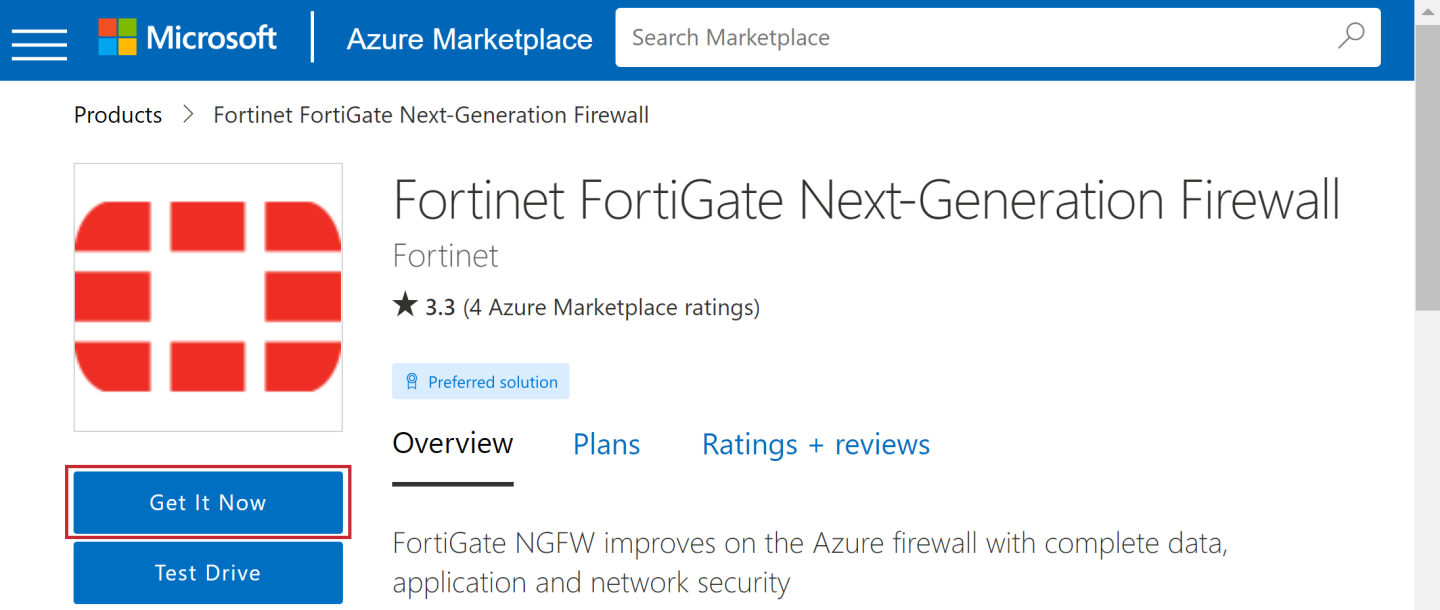This screenshot has width=1440, height=610.
Task: Focus the Search Marketplace field
Action: coord(970,38)
